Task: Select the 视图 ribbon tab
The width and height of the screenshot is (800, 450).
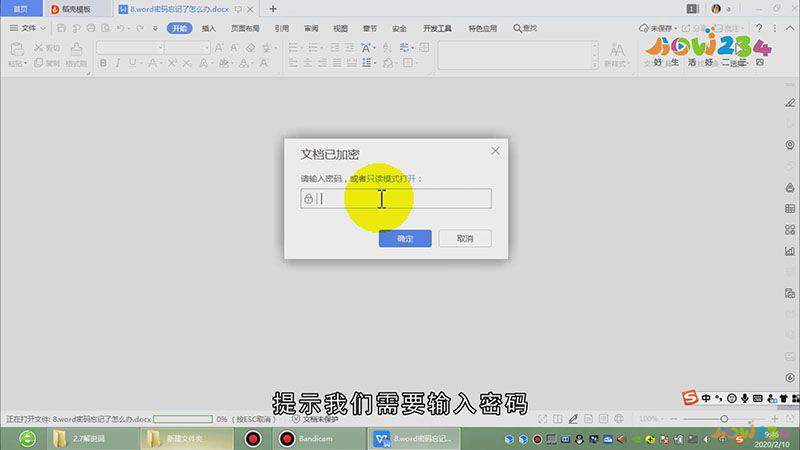Action: pos(340,28)
